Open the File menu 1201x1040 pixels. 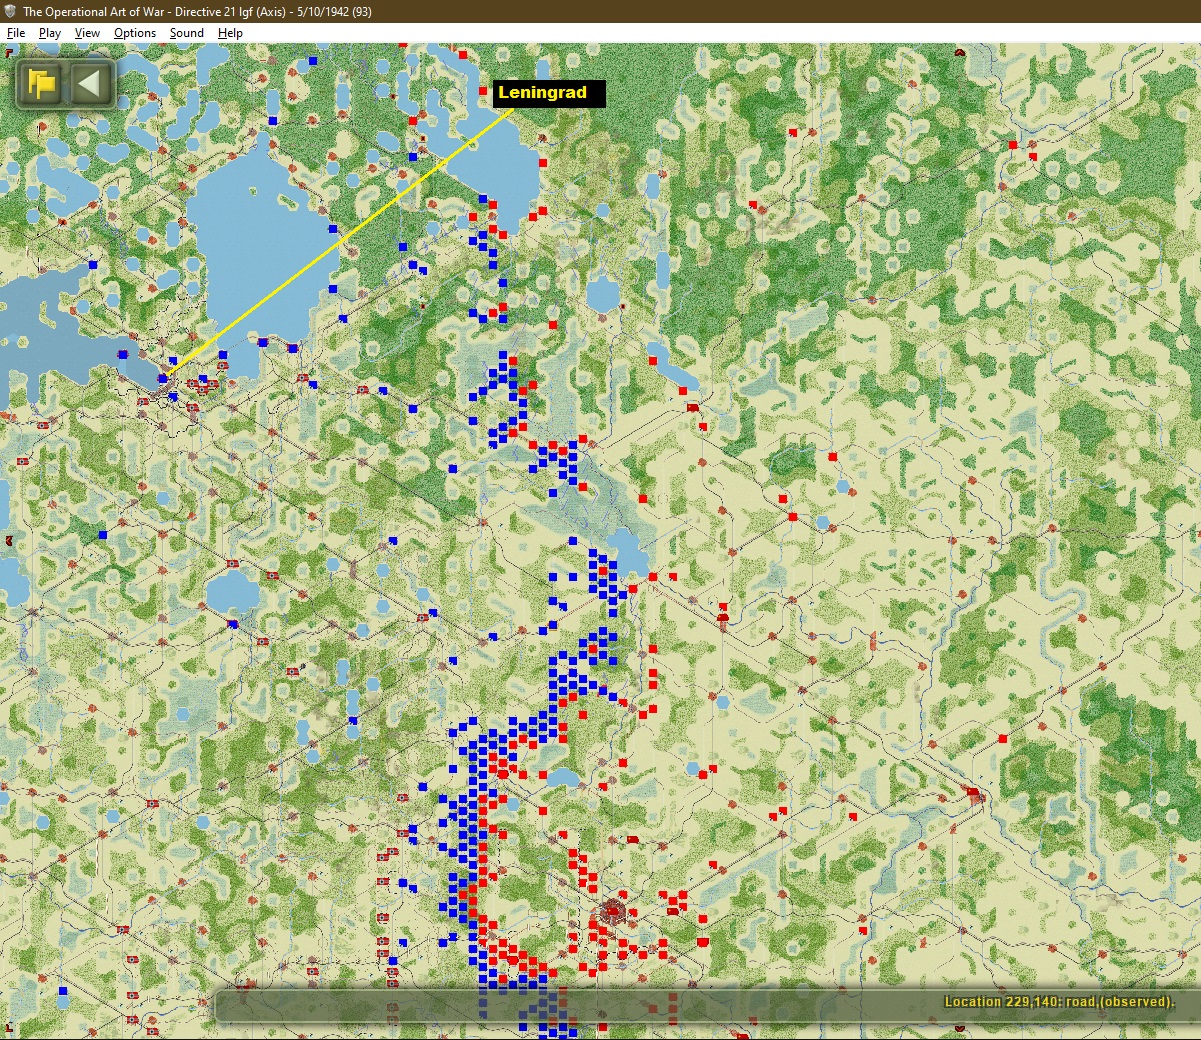point(16,33)
